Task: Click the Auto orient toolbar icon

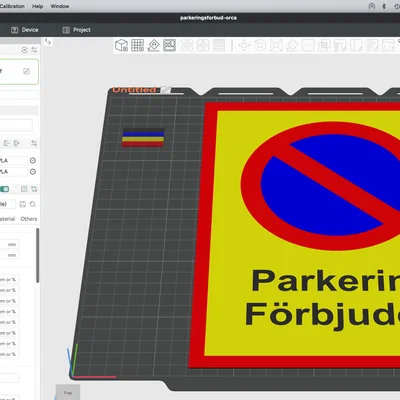Action: point(153,45)
